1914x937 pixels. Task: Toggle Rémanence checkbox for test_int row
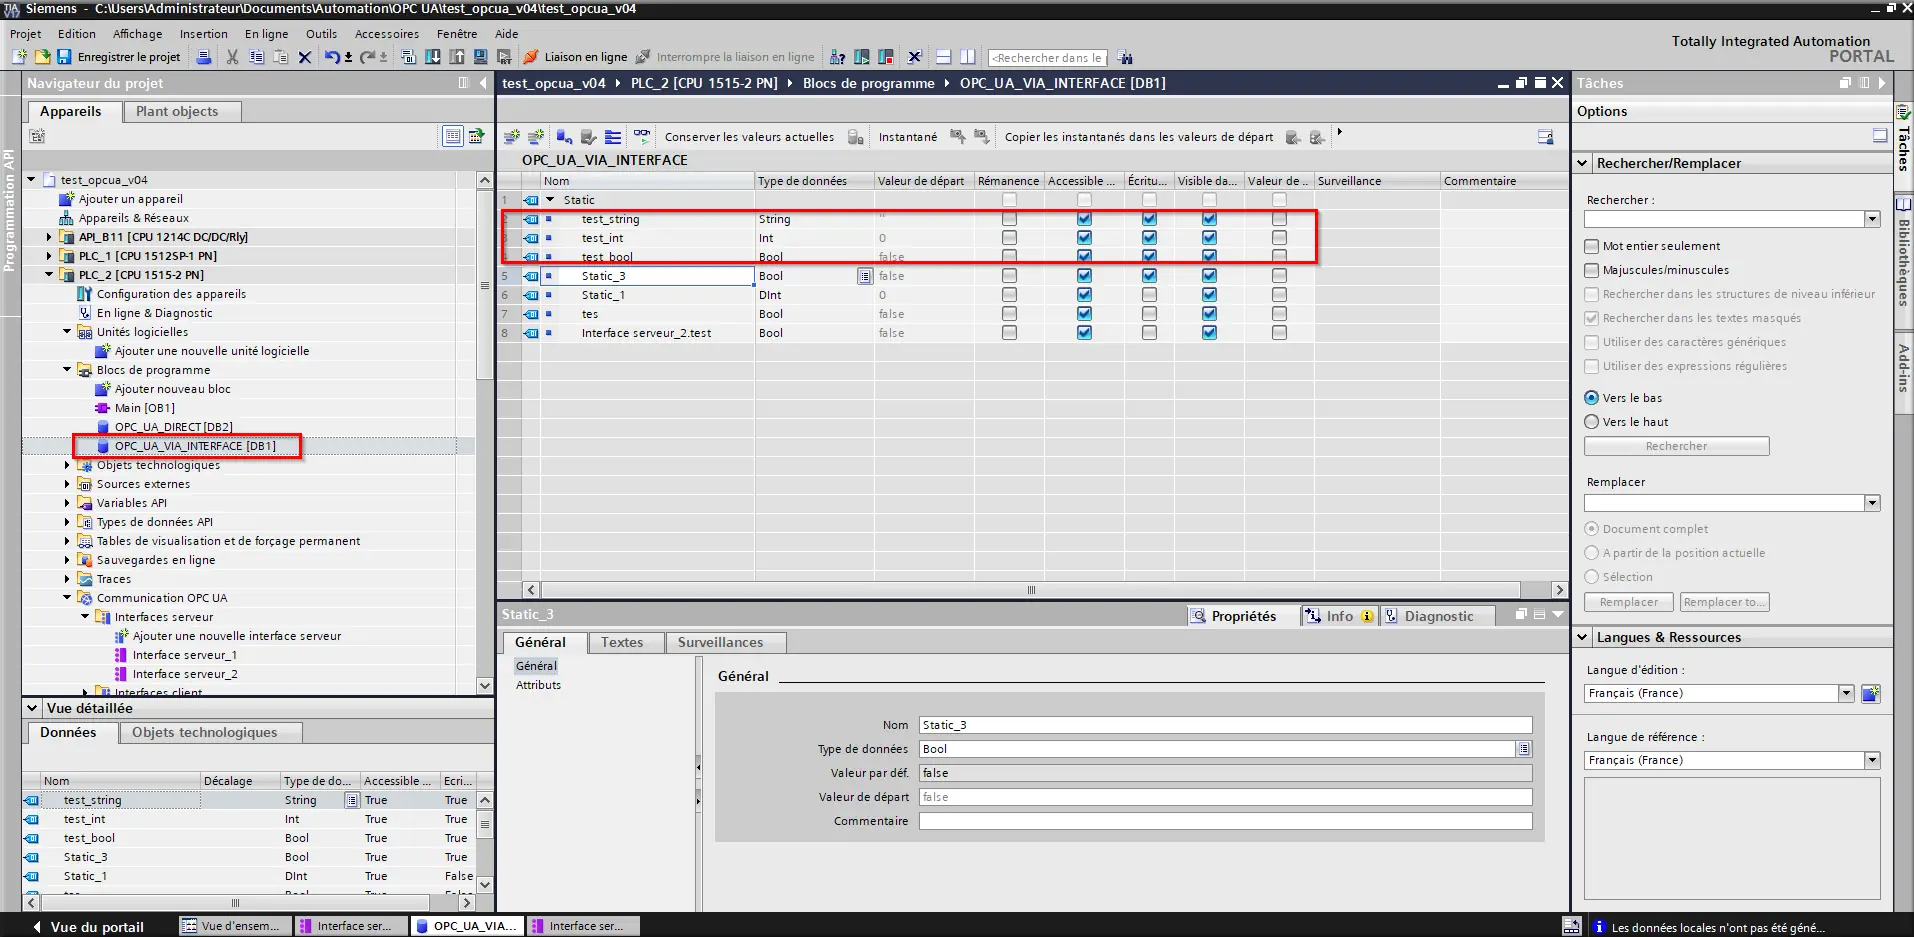(x=1009, y=238)
